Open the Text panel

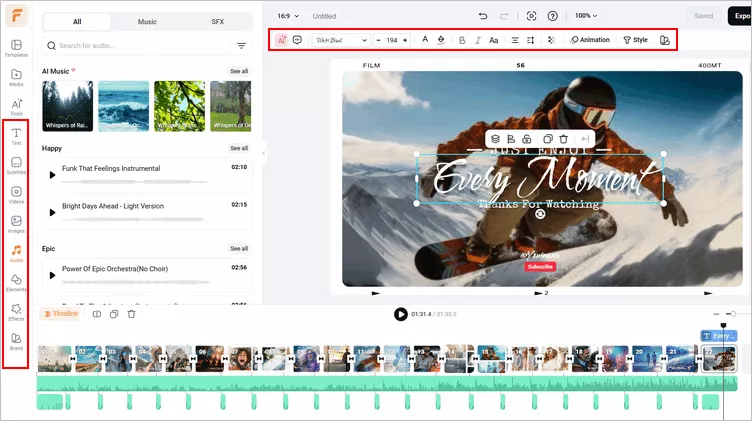click(x=16, y=136)
